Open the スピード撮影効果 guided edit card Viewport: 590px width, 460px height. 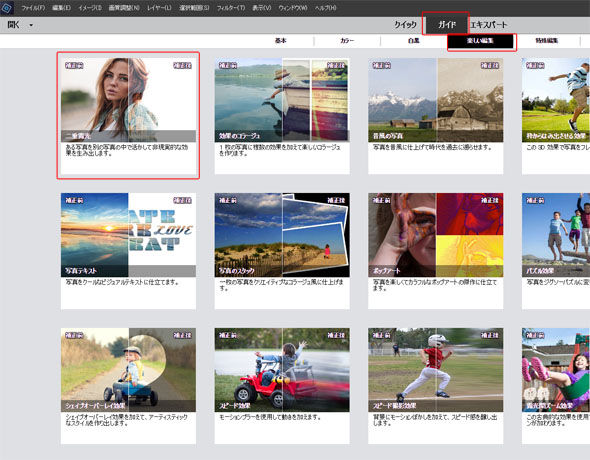pos(435,386)
